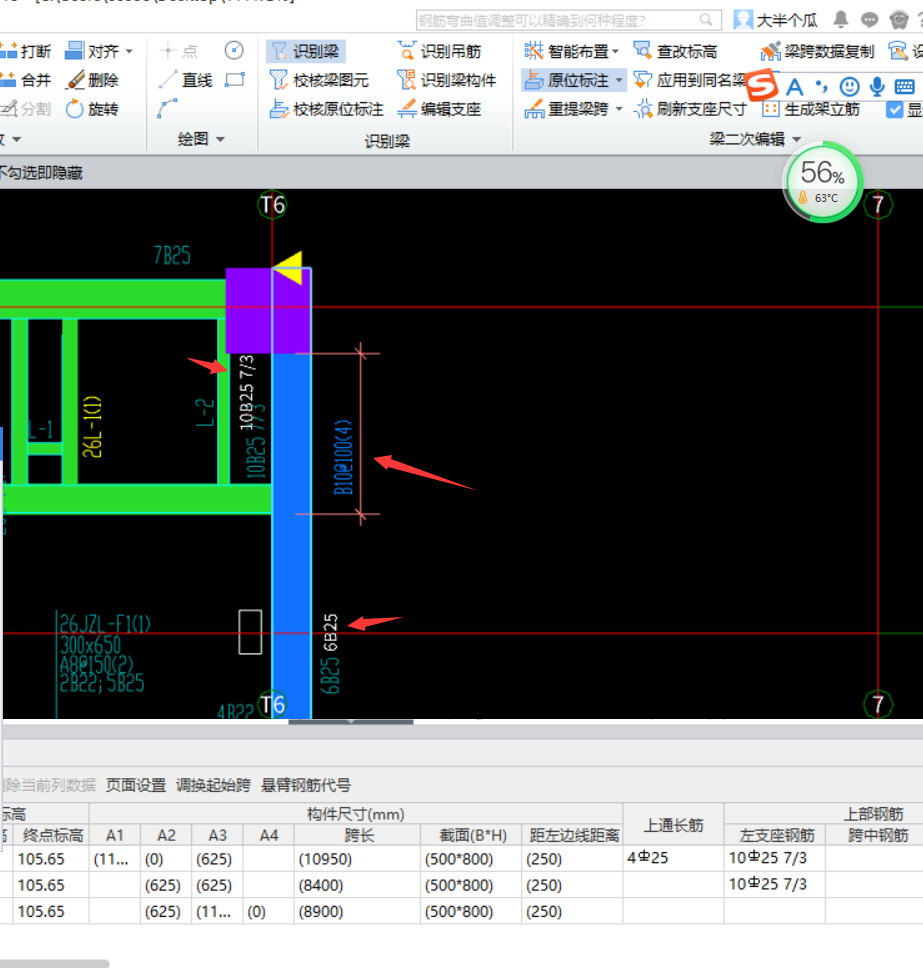Select the rectangle draw tool icon
Image resolution: width=923 pixels, height=968 pixels.
point(235,80)
